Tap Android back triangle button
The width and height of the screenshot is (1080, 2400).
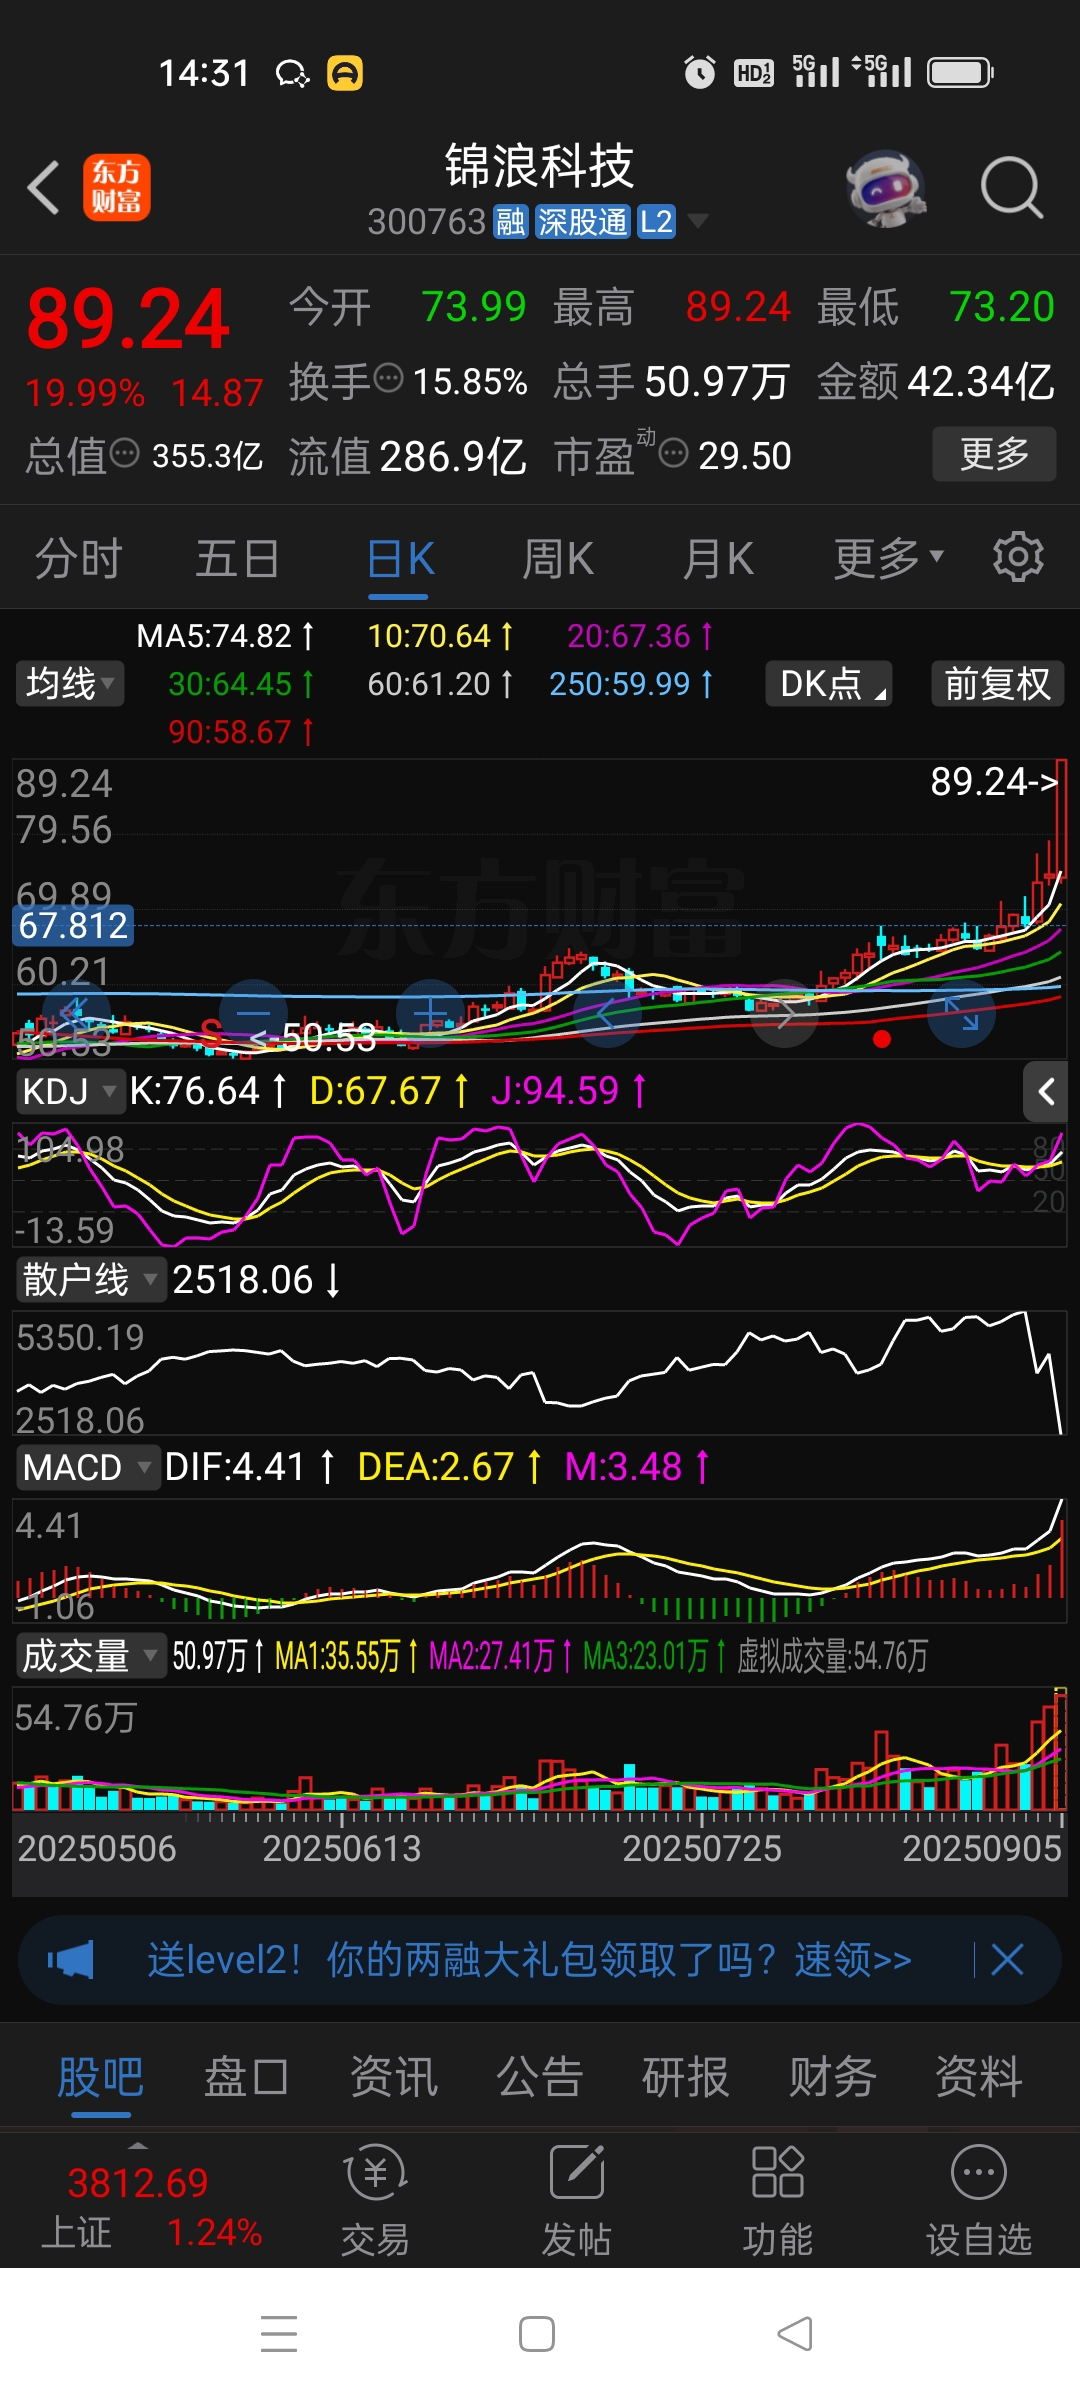click(795, 2334)
